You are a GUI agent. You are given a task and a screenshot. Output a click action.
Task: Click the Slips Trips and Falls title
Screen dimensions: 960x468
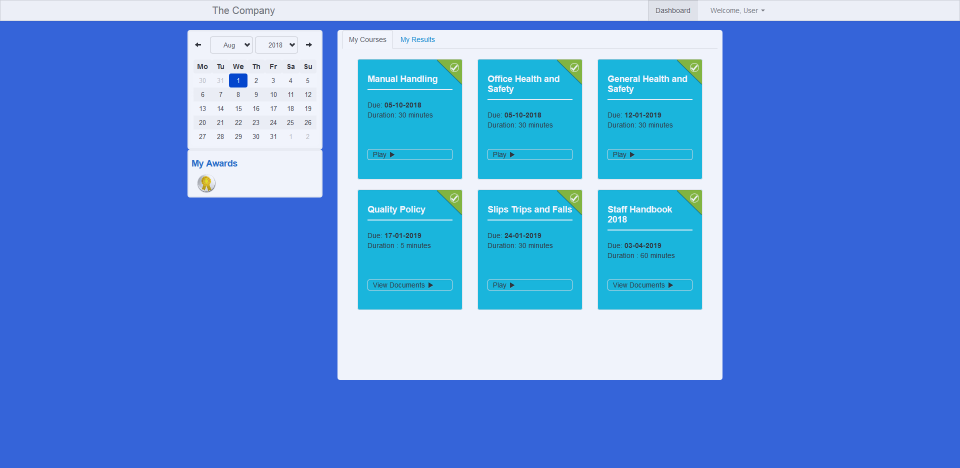coord(530,209)
